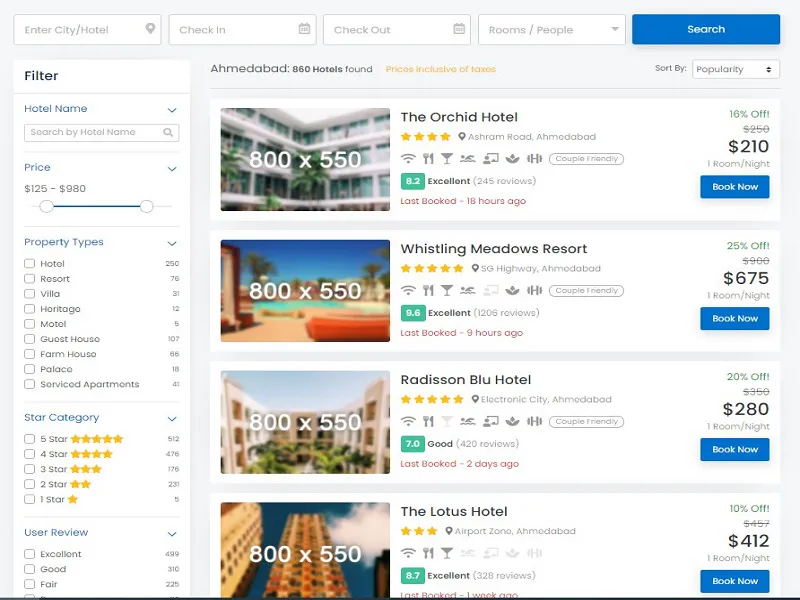
Task: Click the WiFi icon for The Lotus Hotel
Action: [x=408, y=553]
